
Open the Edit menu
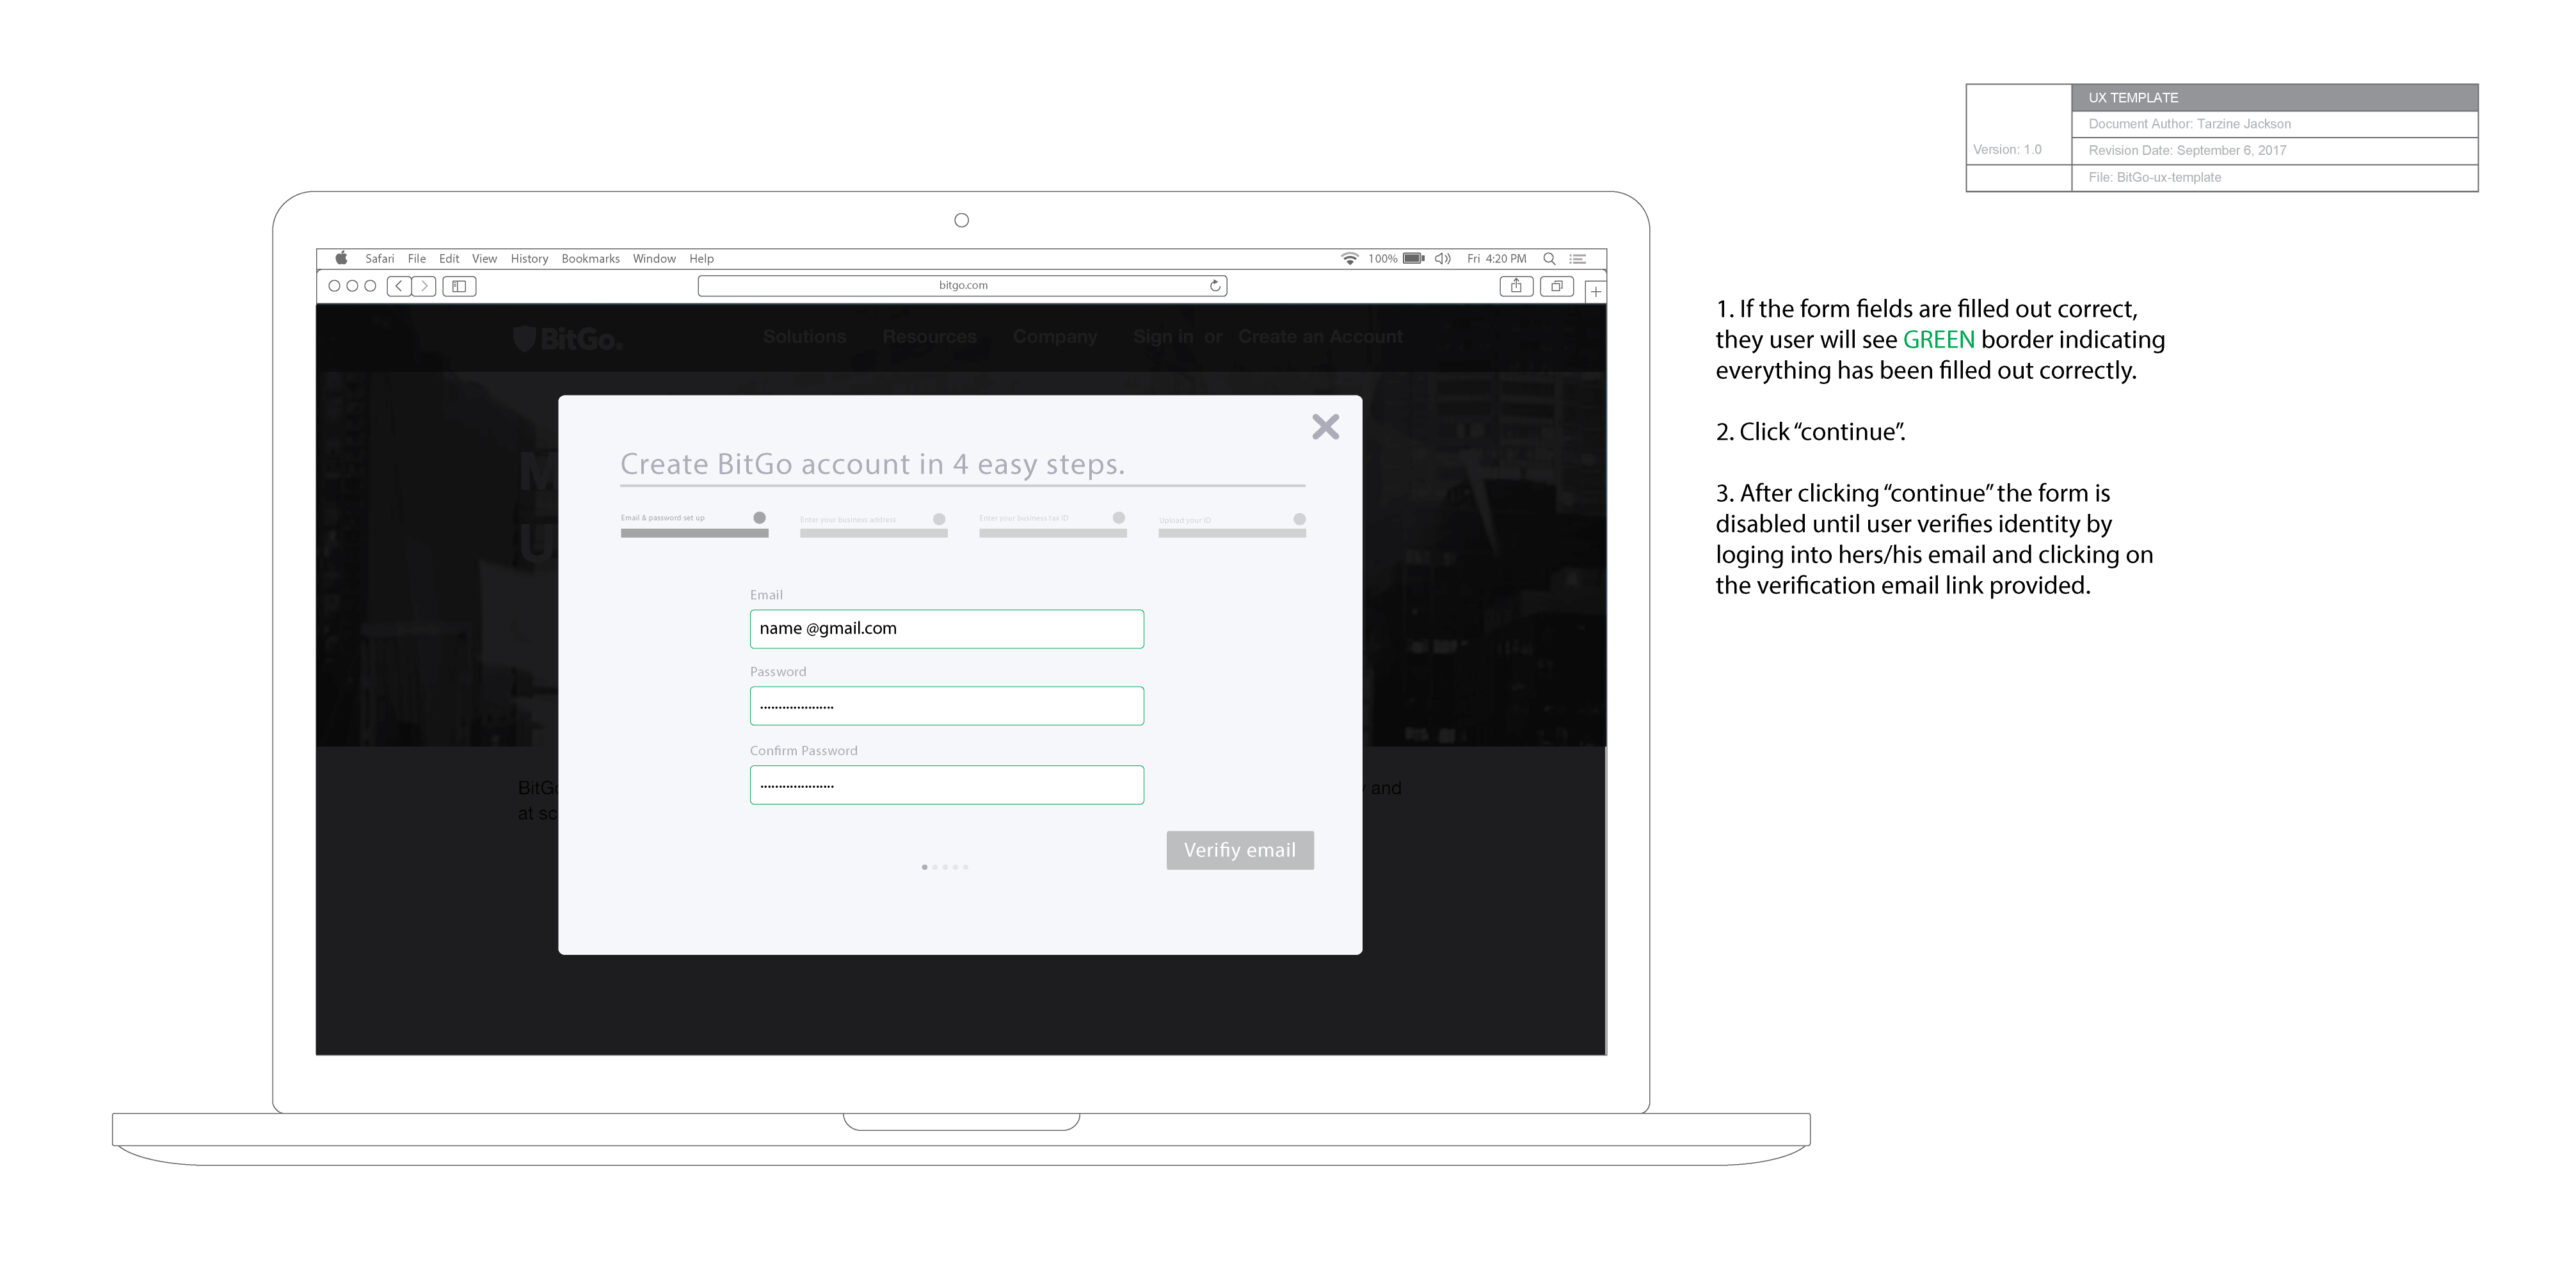pos(449,258)
